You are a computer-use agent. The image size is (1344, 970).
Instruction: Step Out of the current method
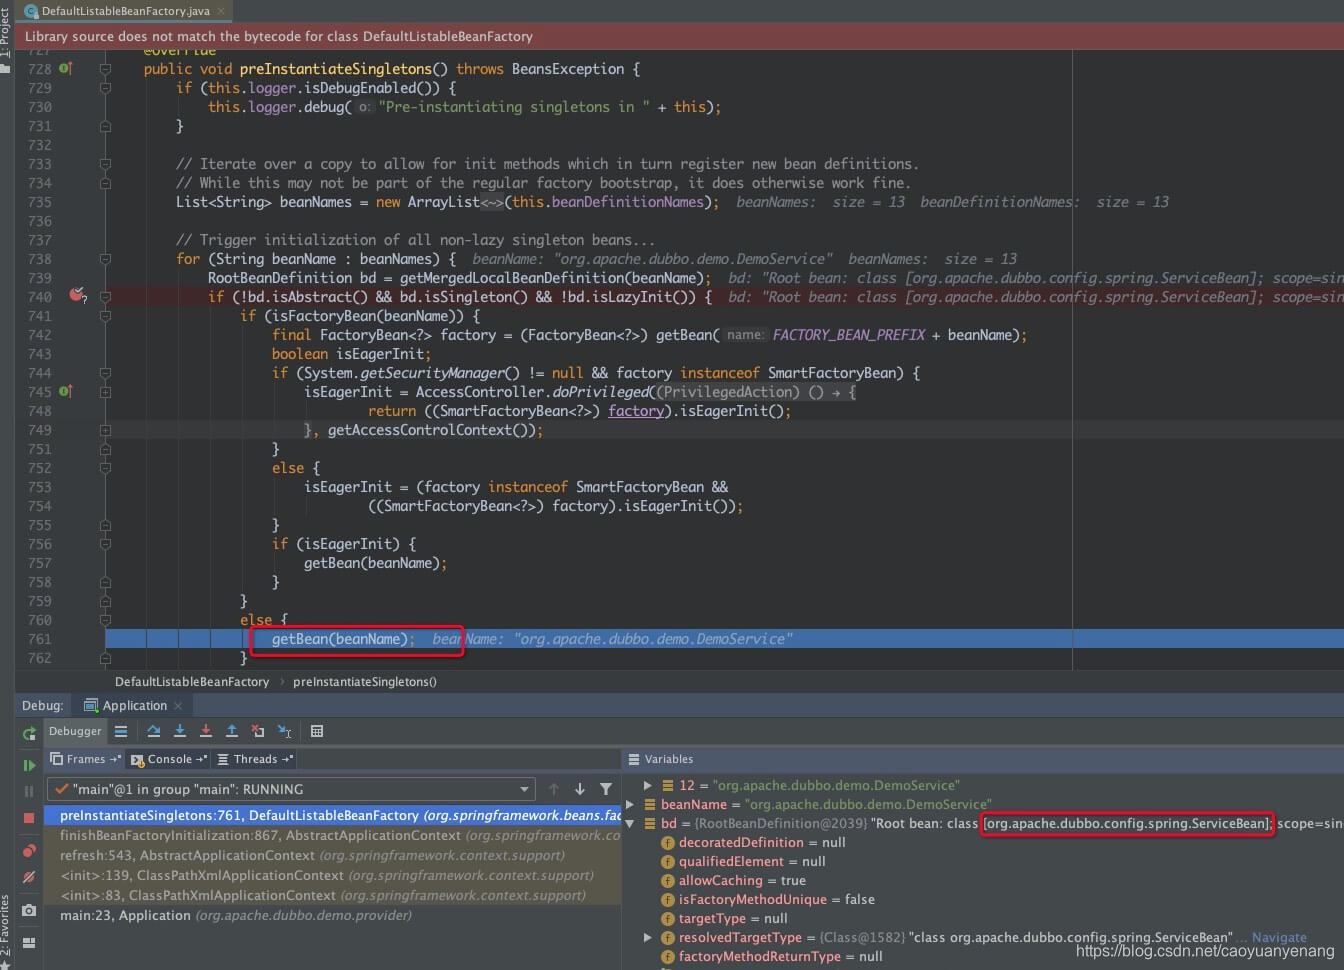click(x=231, y=731)
